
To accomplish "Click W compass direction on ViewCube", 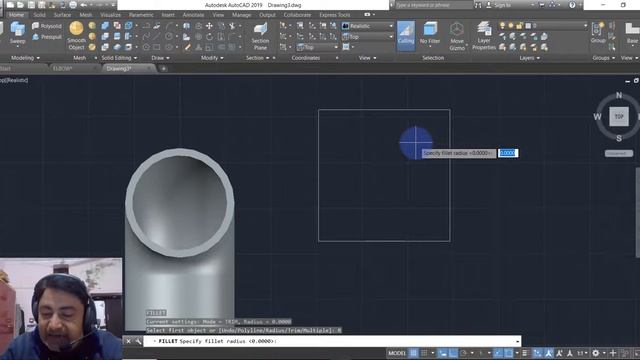I will [x=597, y=117].
